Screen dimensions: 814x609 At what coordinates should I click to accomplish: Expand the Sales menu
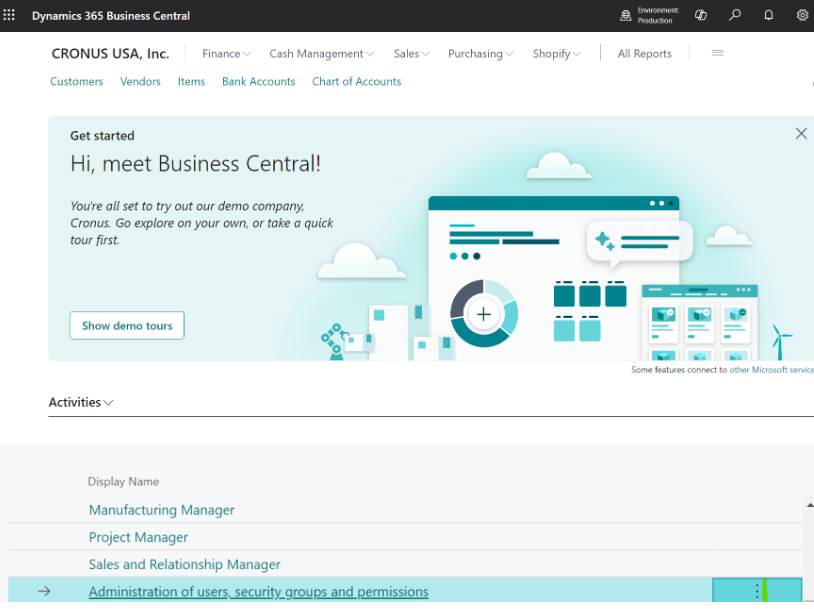[x=411, y=53]
